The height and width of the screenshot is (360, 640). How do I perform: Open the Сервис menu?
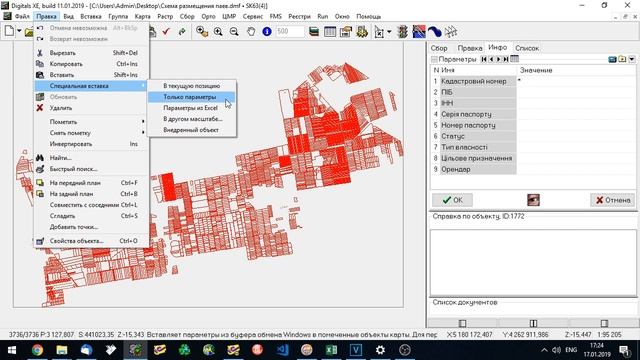click(x=253, y=16)
